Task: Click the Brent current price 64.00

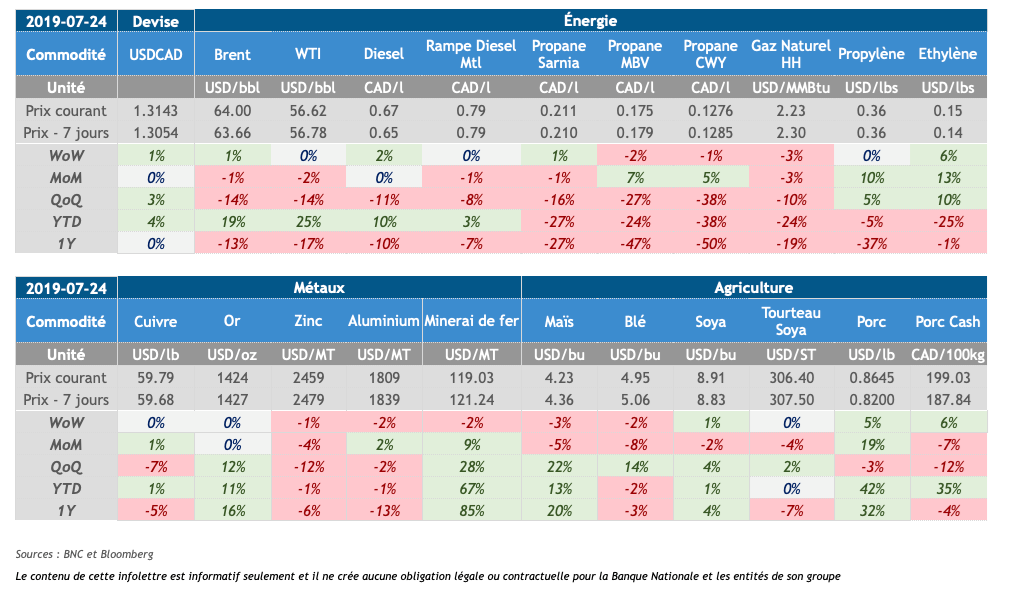Action: pyautogui.click(x=232, y=110)
